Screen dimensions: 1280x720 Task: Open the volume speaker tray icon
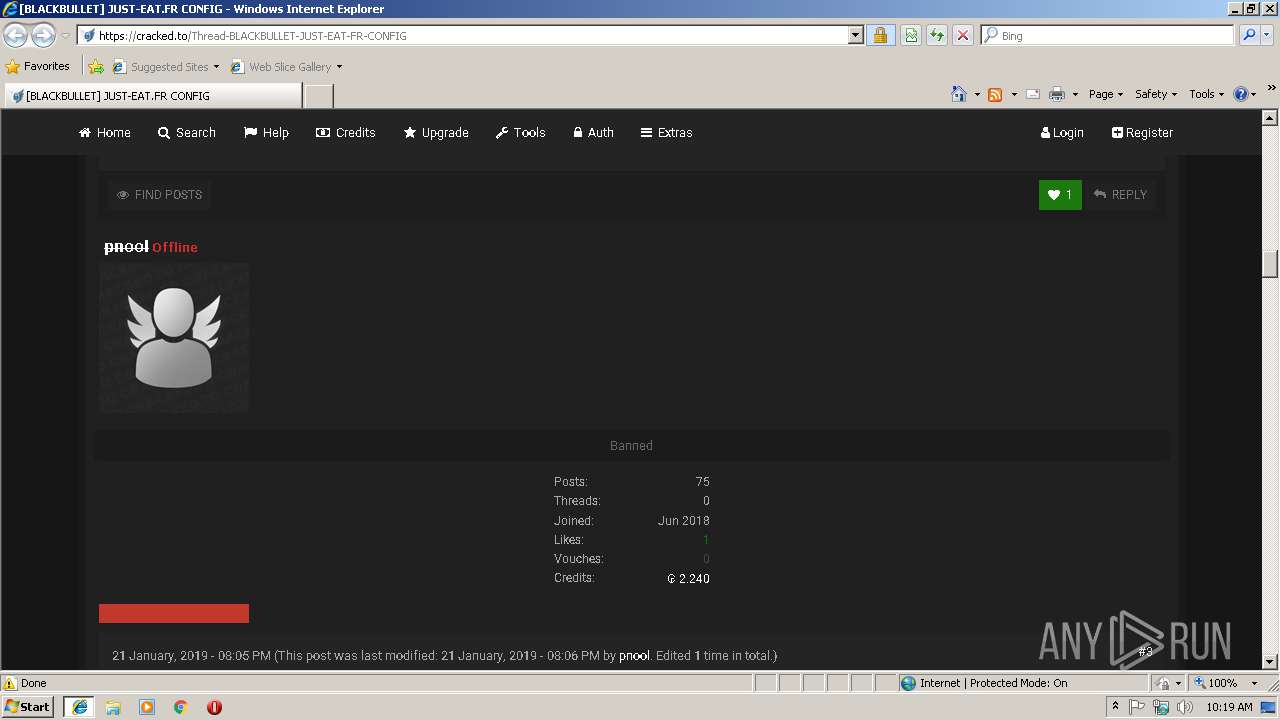[1185, 707]
